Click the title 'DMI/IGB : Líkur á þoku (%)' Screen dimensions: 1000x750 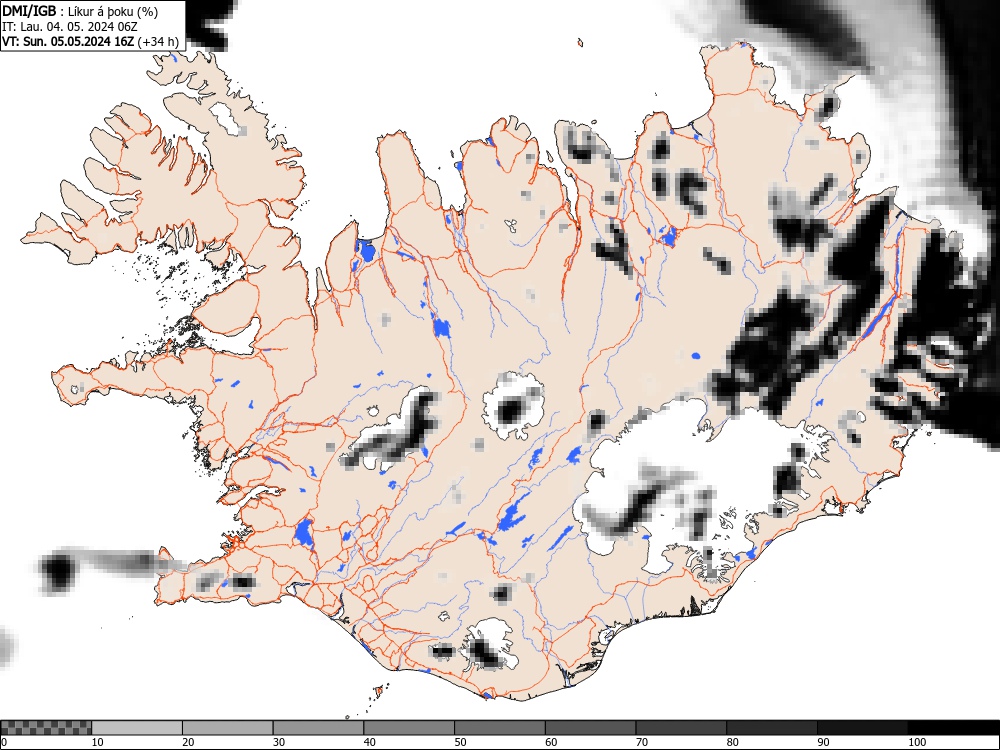(80, 11)
